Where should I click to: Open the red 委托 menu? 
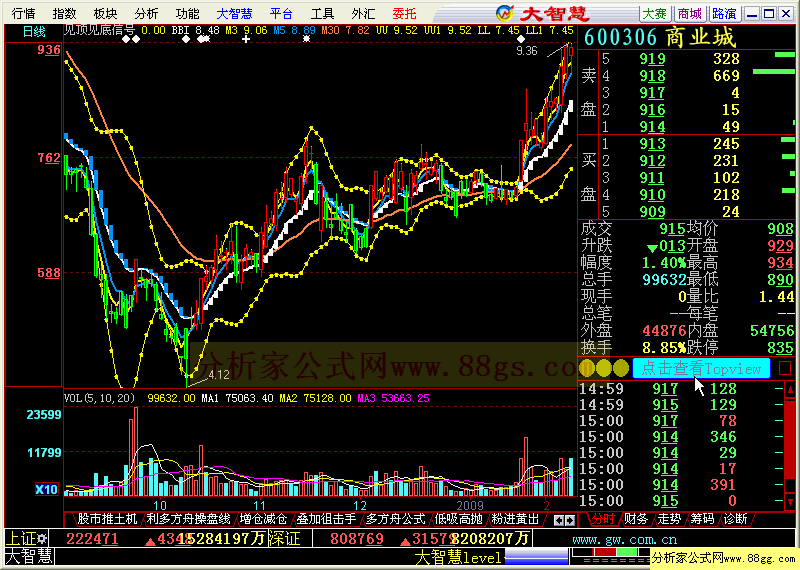[x=405, y=13]
